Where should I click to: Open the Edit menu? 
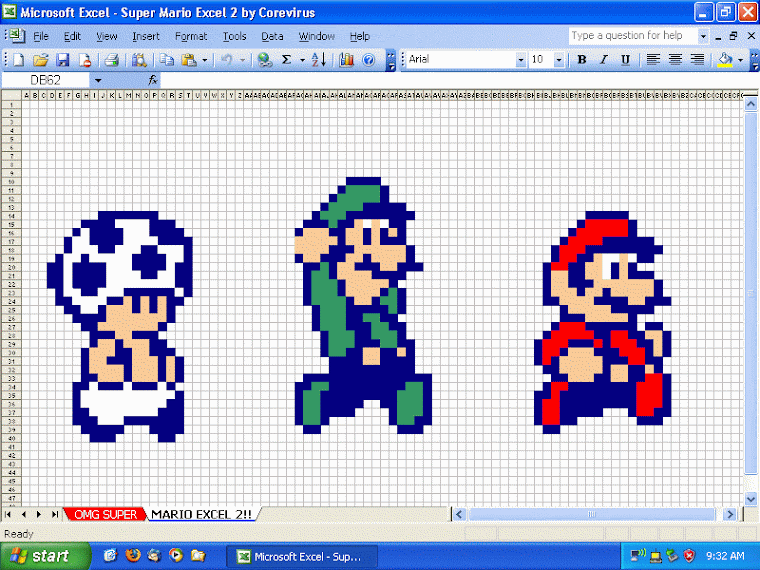(x=72, y=36)
